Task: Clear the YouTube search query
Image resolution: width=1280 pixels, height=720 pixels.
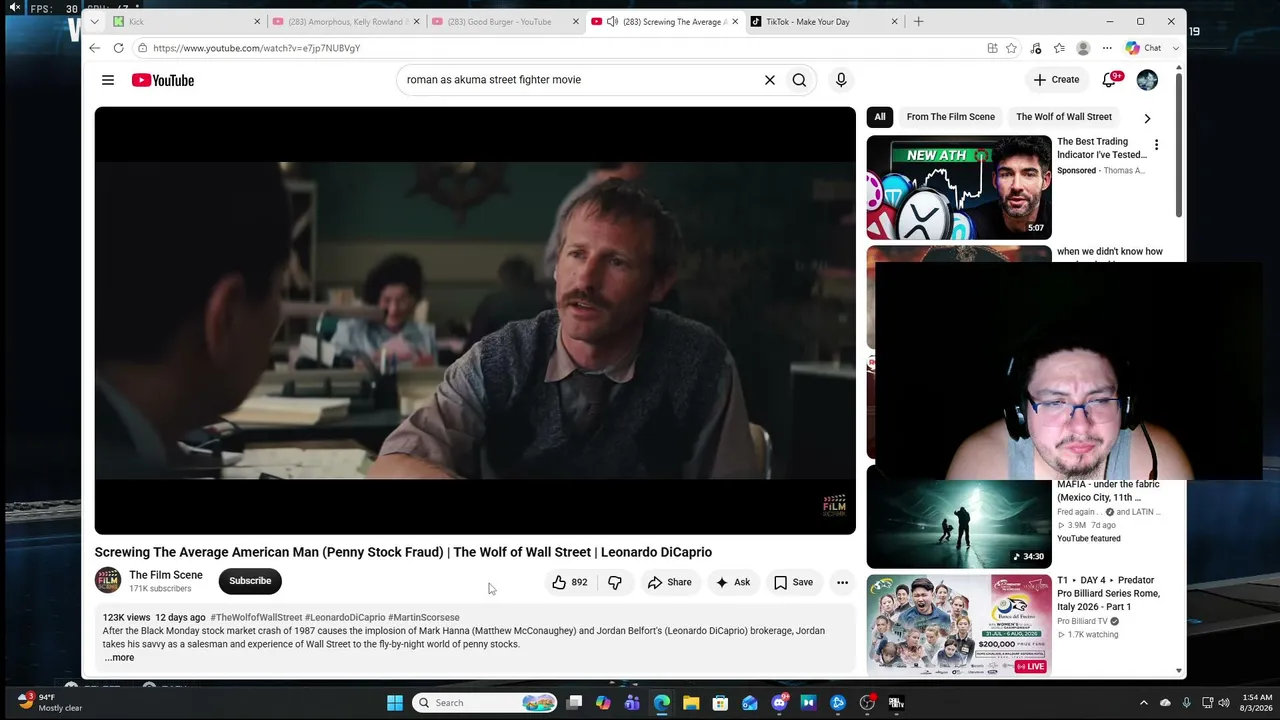Action: (x=770, y=80)
